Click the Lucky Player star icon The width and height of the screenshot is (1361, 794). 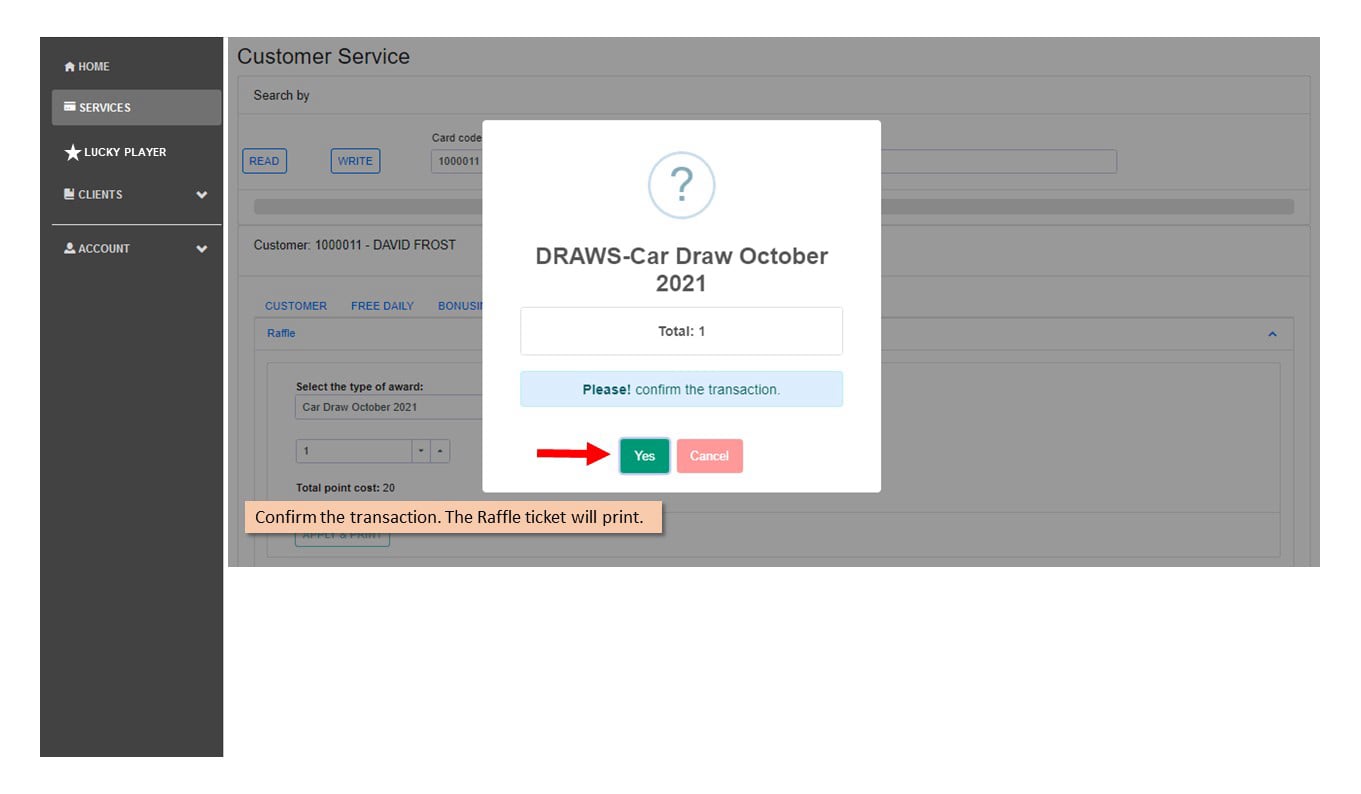pyautogui.click(x=72, y=152)
